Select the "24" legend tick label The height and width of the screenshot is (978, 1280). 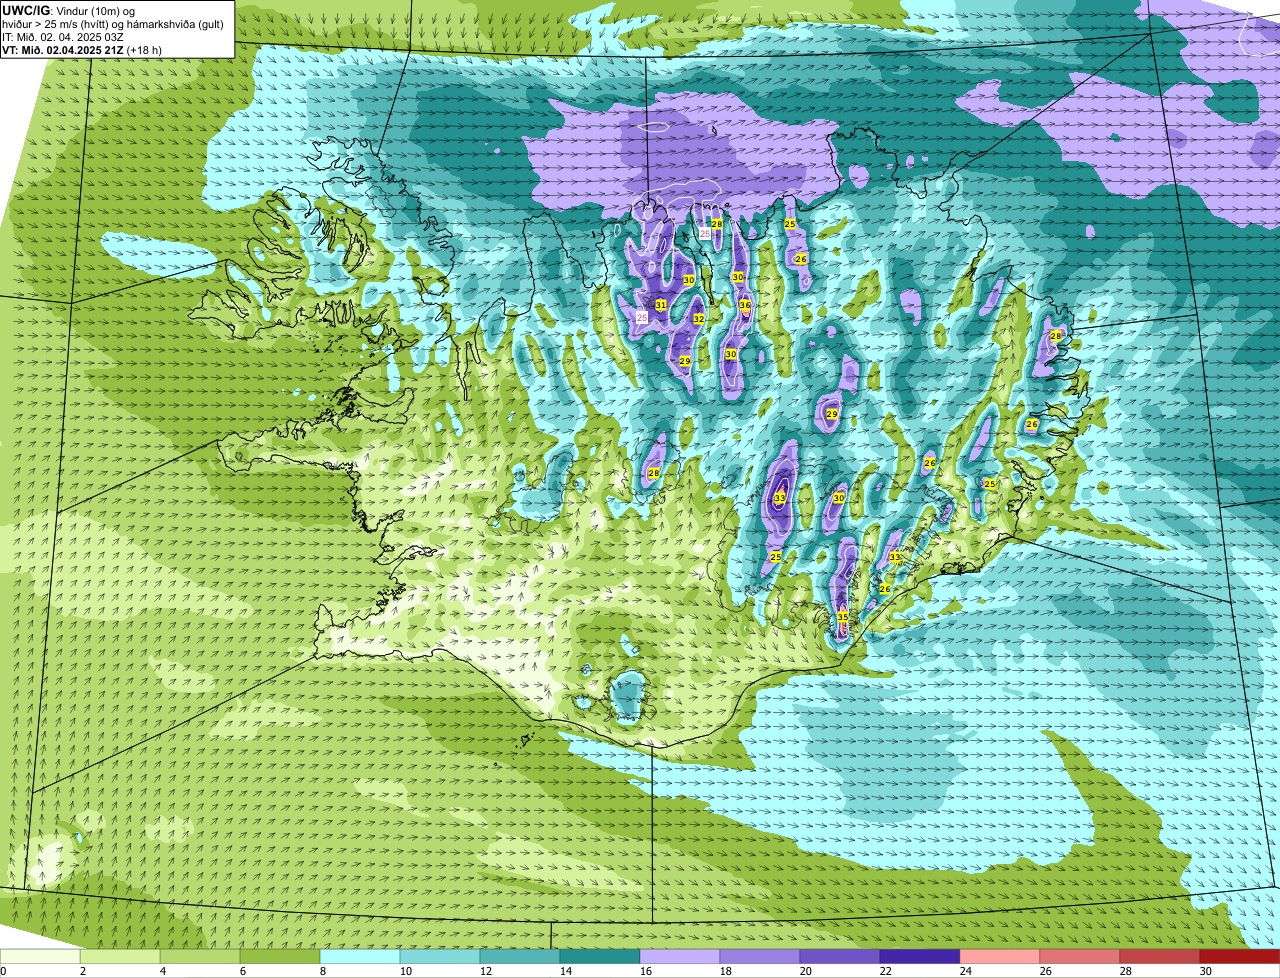click(965, 971)
